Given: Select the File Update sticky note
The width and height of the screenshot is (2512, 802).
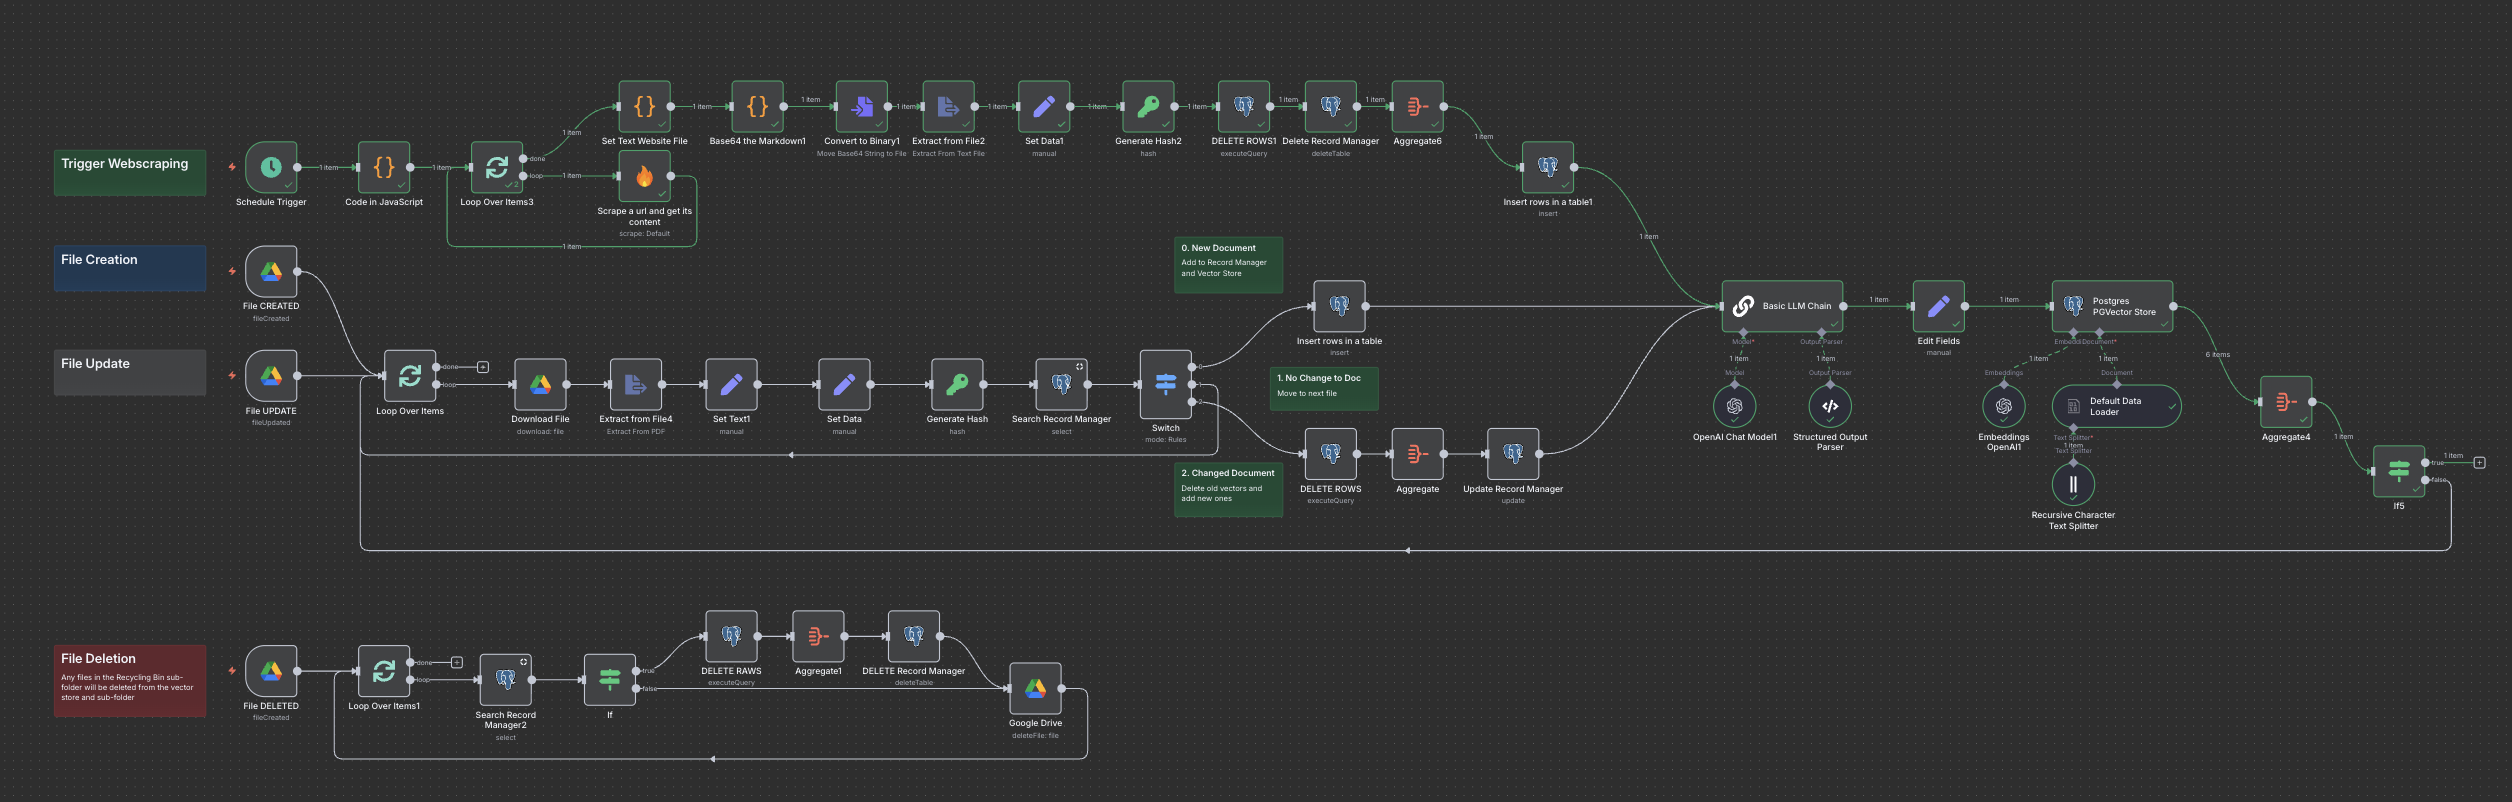Looking at the screenshot, I should click(130, 372).
